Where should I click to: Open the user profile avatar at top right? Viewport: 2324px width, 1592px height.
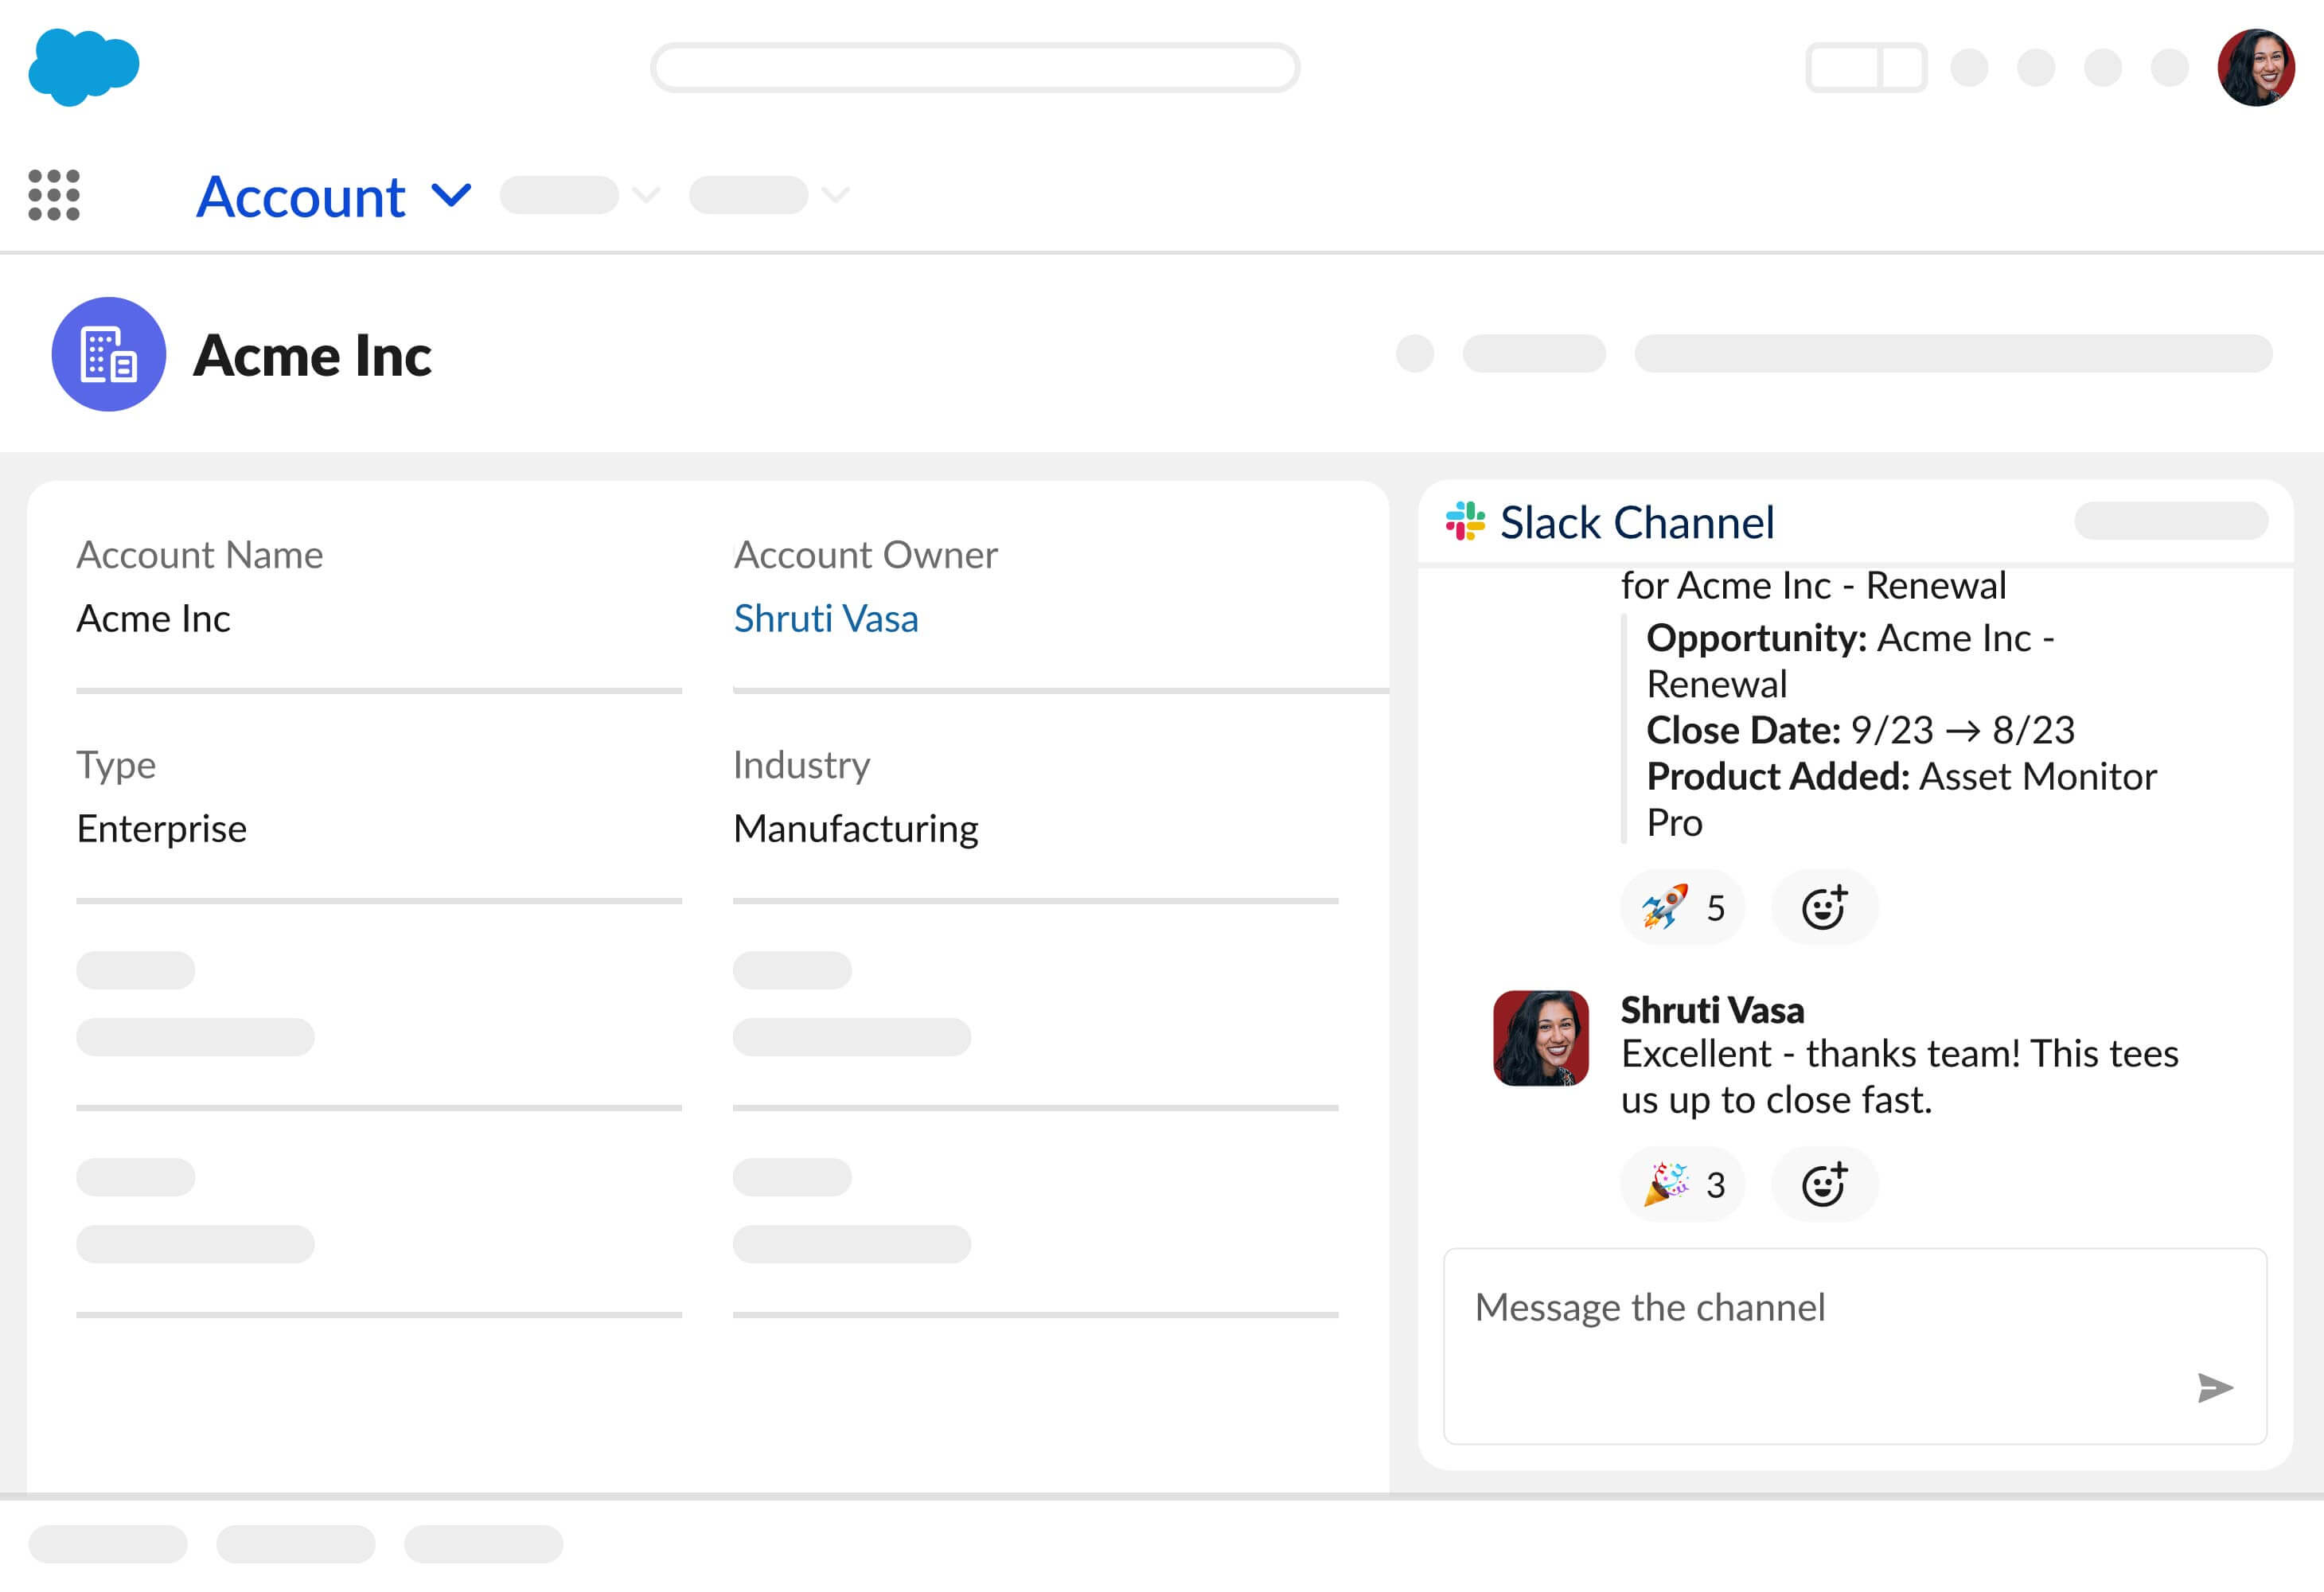(2256, 67)
